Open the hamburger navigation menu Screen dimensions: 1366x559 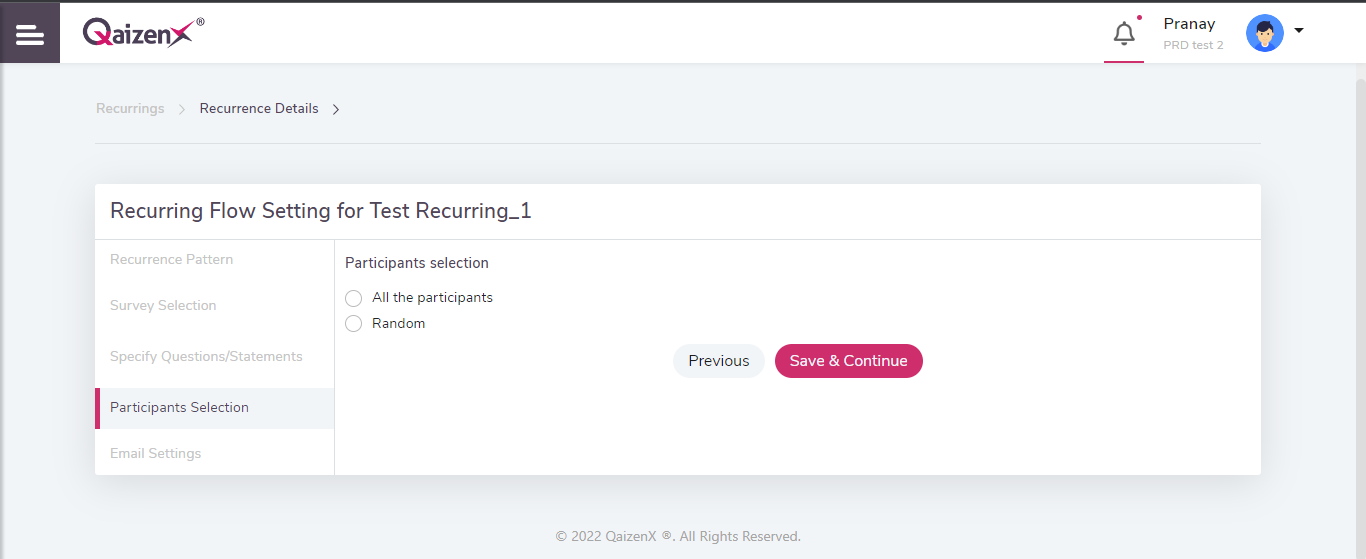[30, 34]
